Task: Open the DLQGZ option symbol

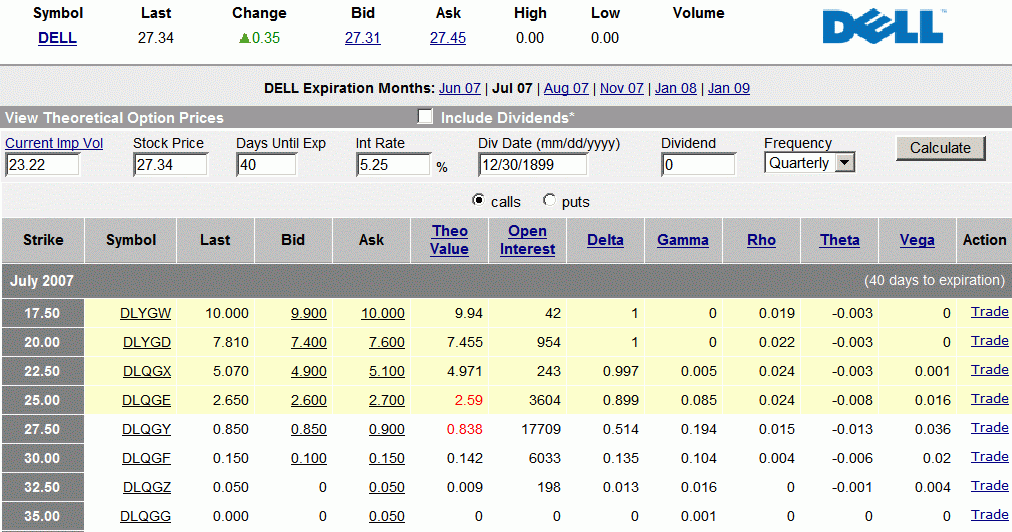Action: coord(147,487)
